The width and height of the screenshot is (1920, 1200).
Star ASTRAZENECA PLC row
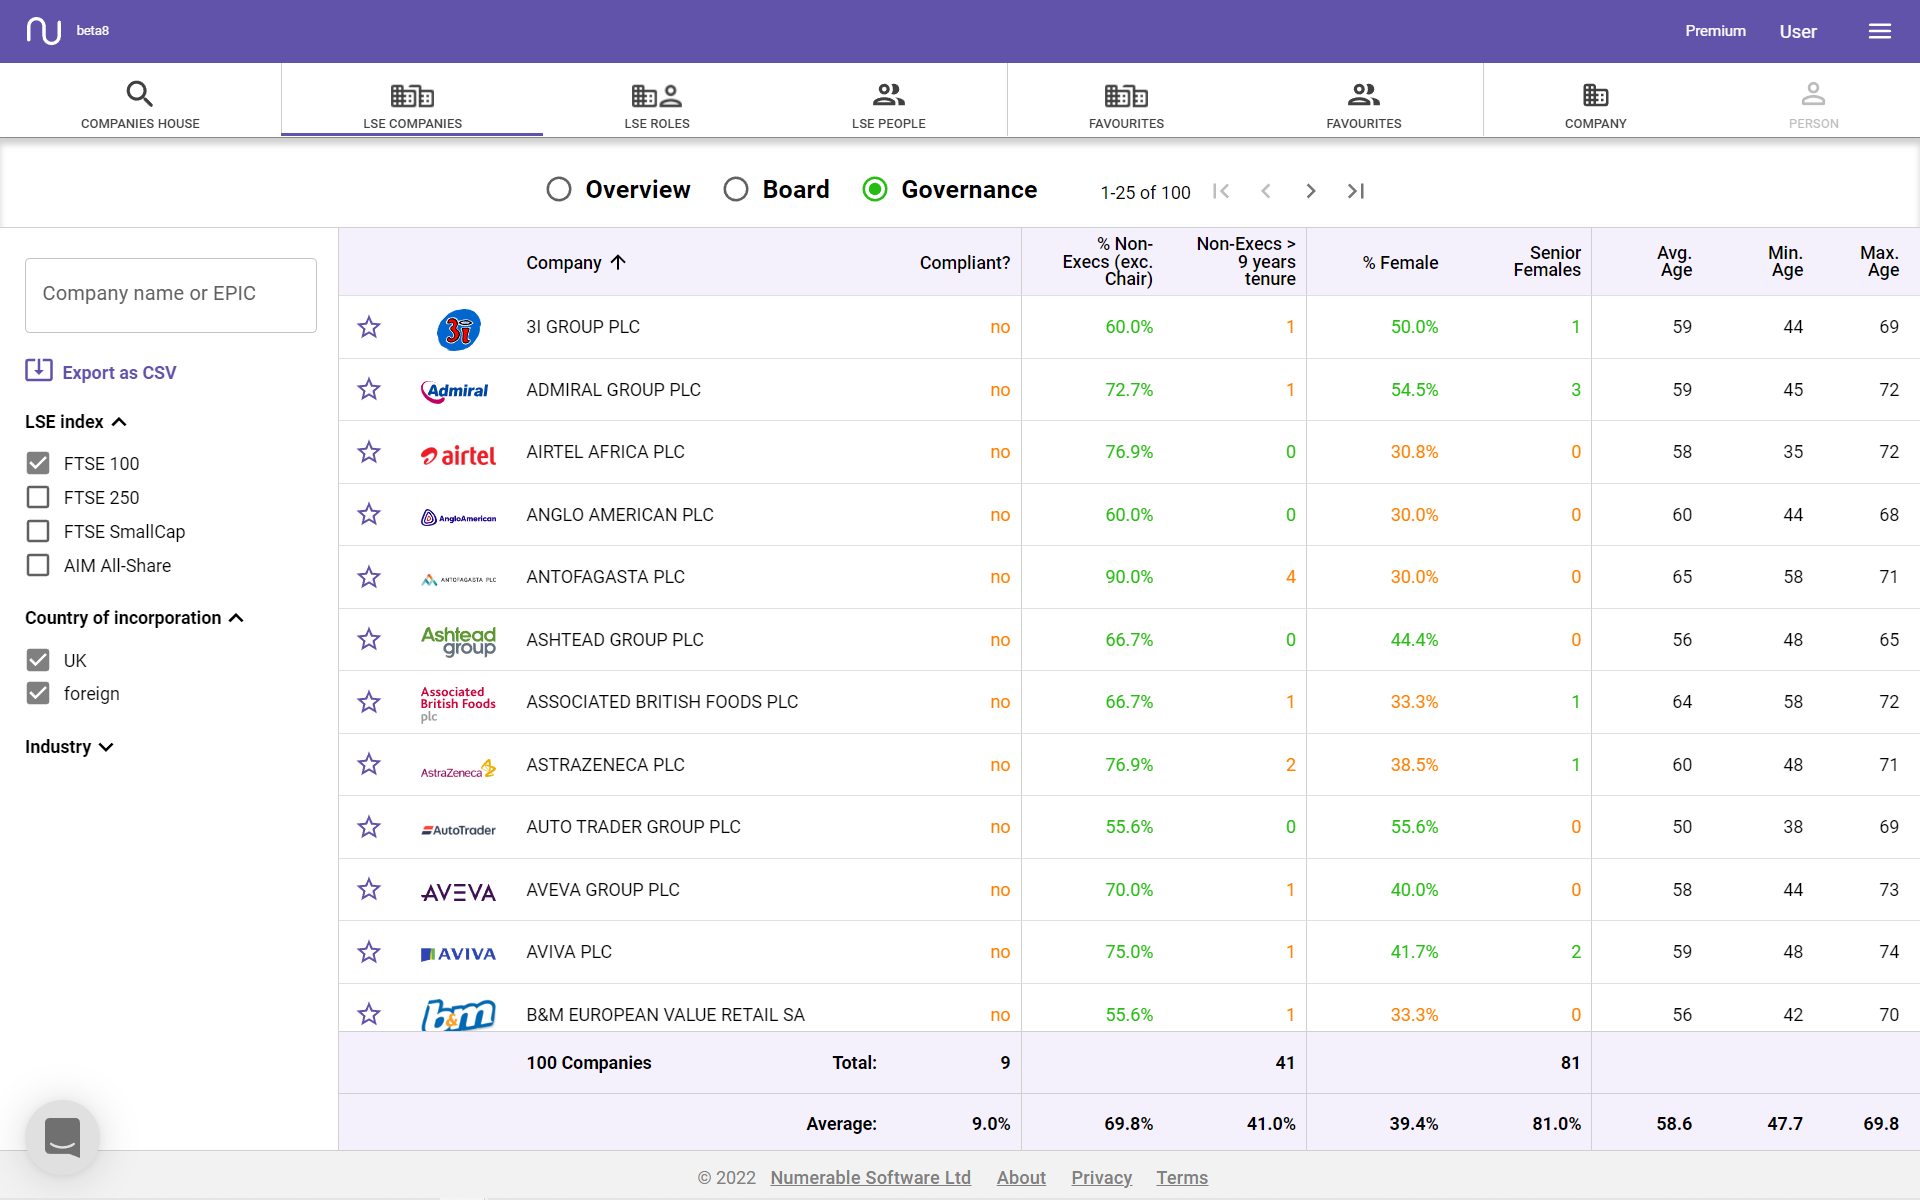(369, 764)
